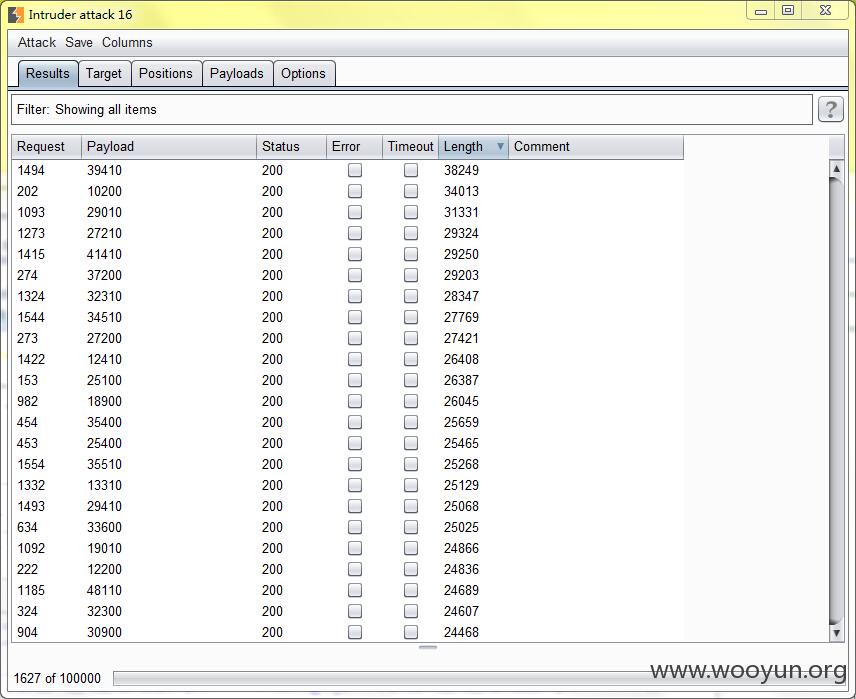
Task: Click the split pane drag handle
Action: tap(427, 648)
